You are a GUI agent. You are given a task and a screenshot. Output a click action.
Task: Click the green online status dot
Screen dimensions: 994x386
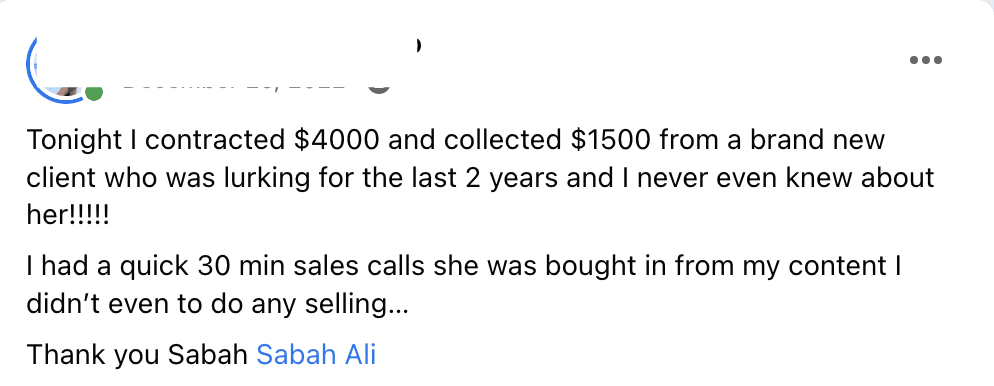click(94, 93)
